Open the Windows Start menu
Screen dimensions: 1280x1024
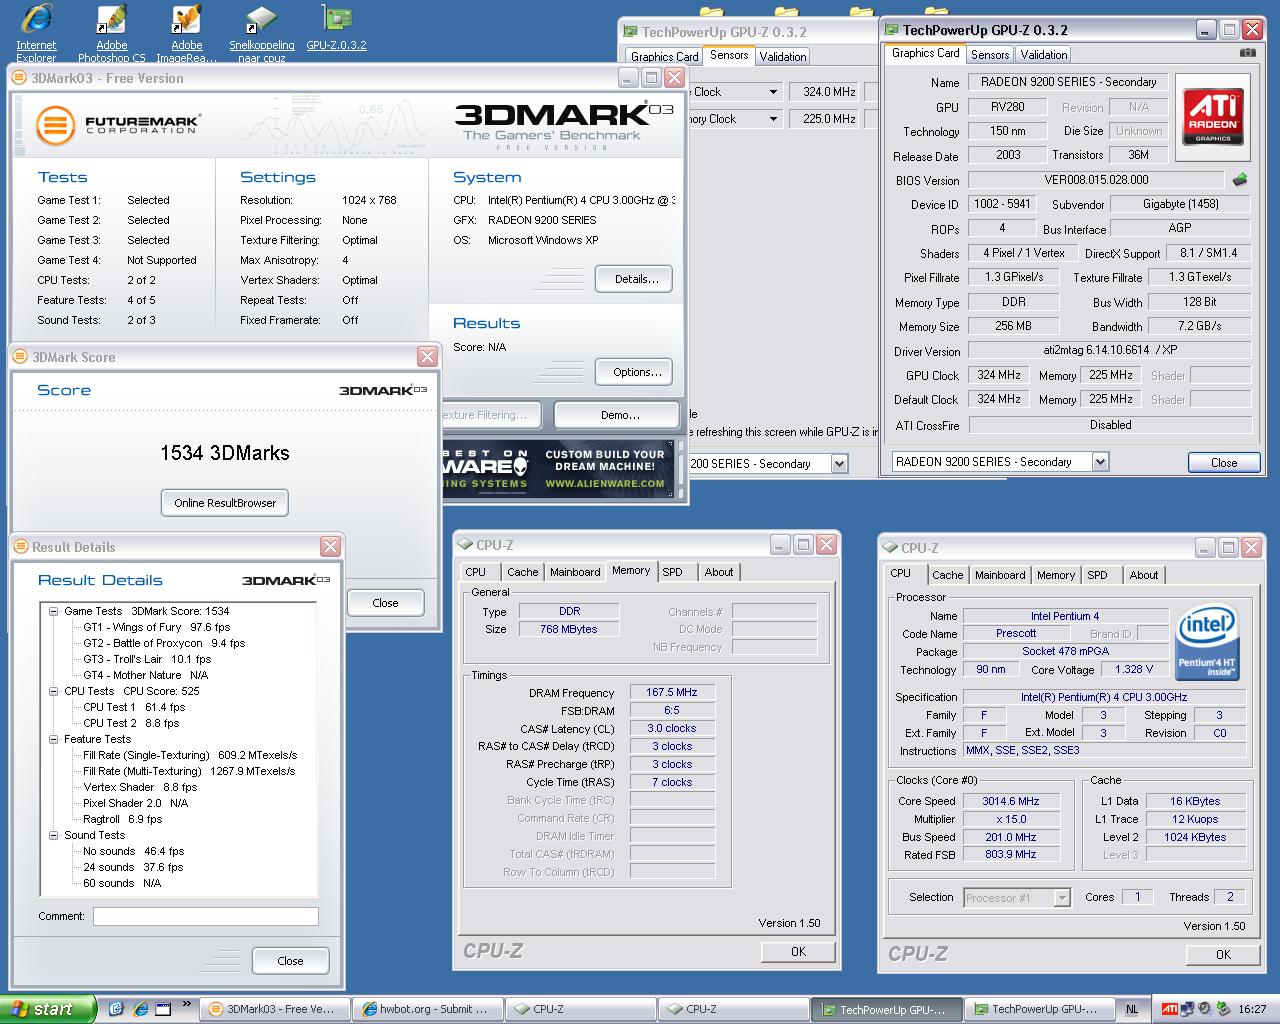click(48, 1009)
